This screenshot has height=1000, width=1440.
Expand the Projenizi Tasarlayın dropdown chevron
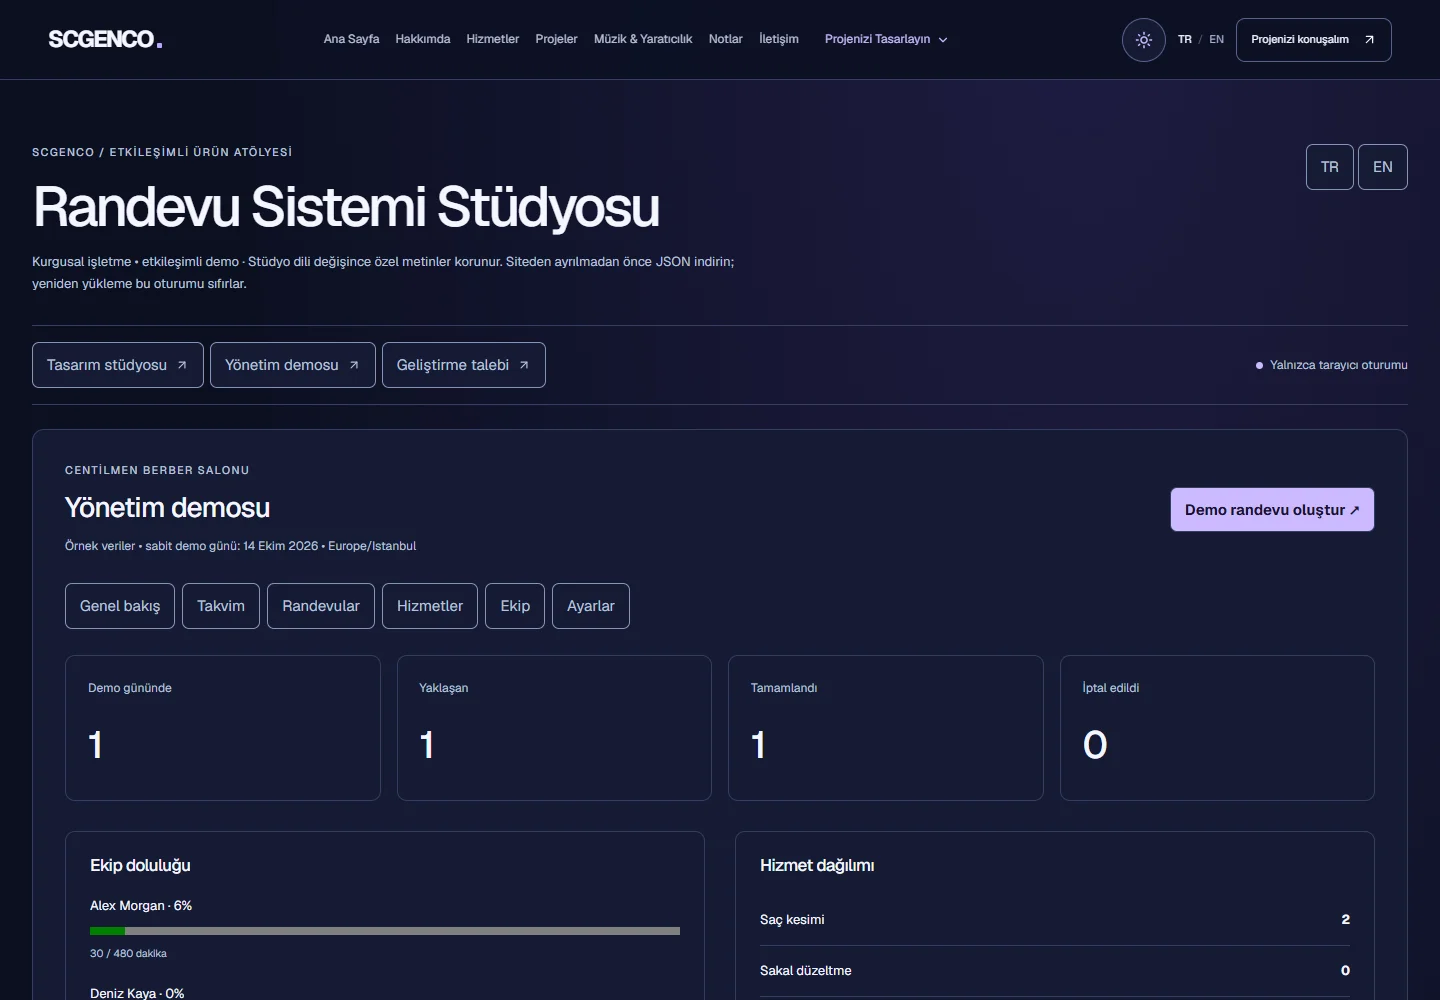tap(943, 40)
